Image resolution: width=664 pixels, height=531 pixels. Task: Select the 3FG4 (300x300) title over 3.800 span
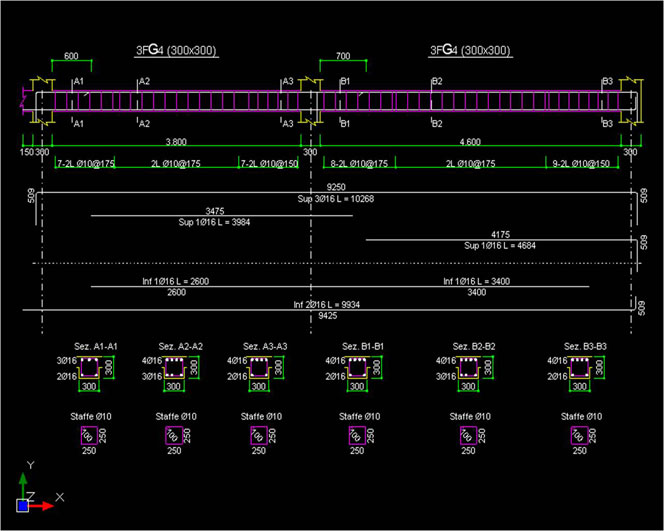pos(176,50)
